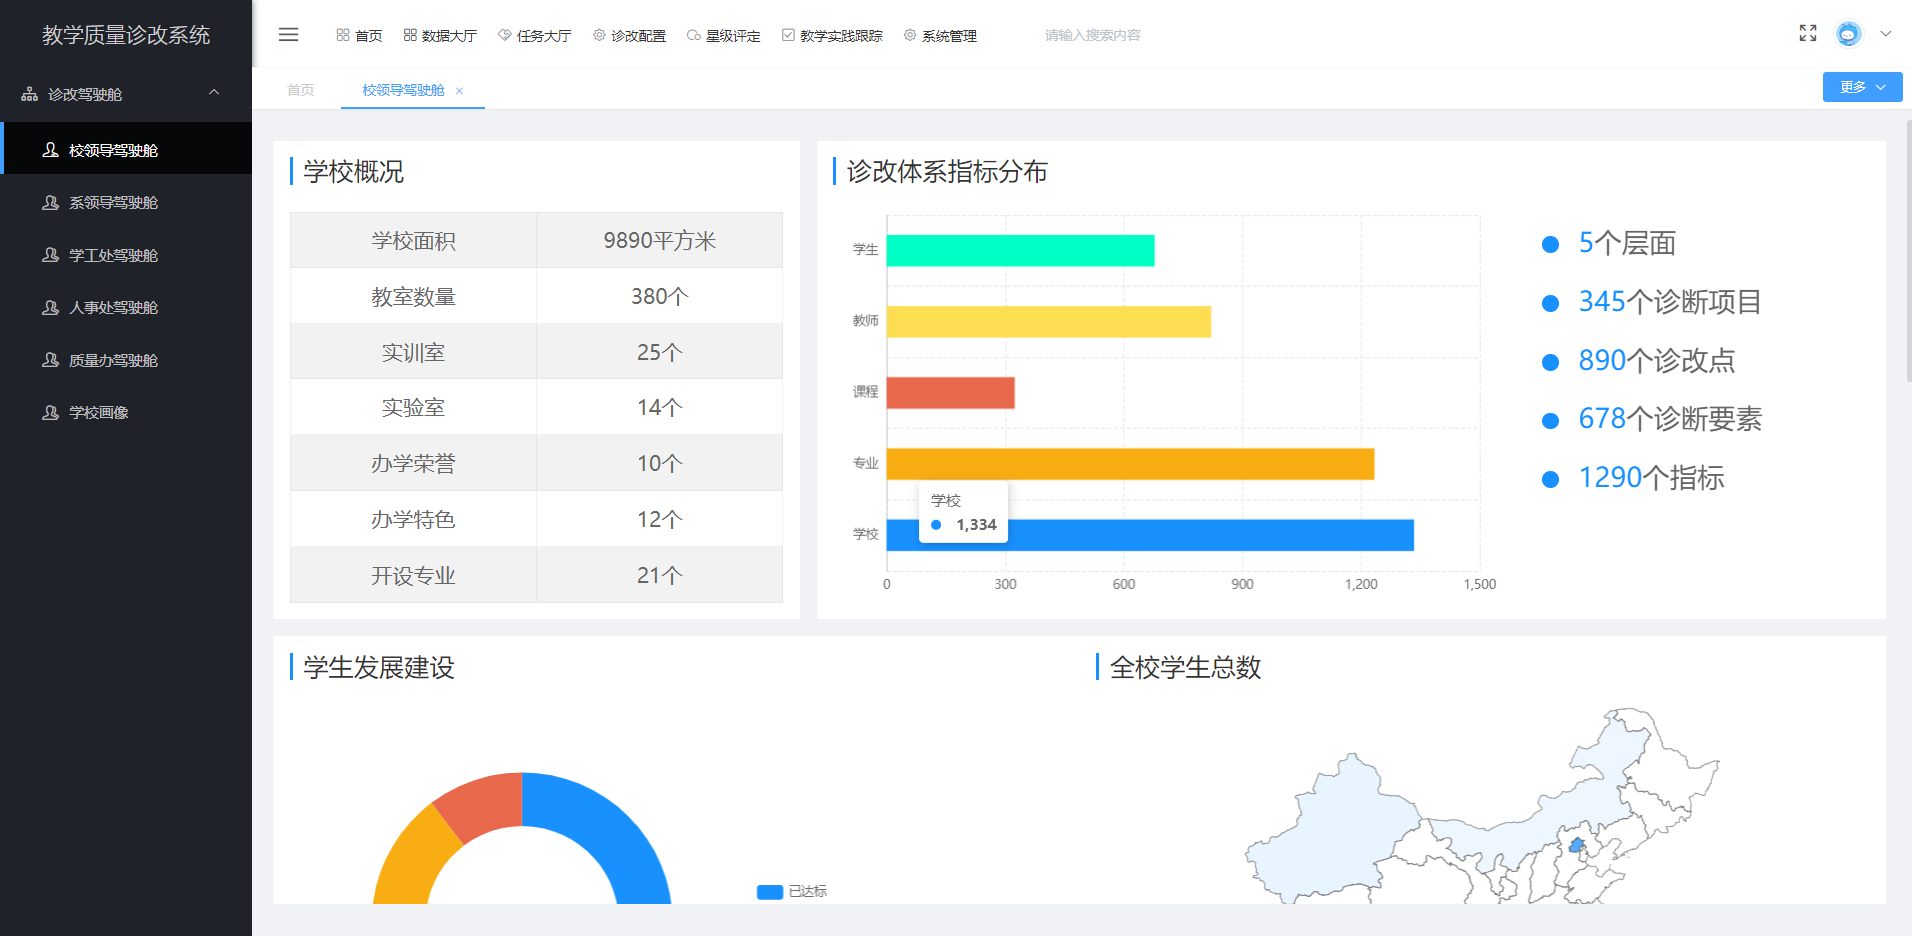This screenshot has height=936, width=1912.
Task: Click the 学生 green chart bar
Action: click(x=1020, y=251)
